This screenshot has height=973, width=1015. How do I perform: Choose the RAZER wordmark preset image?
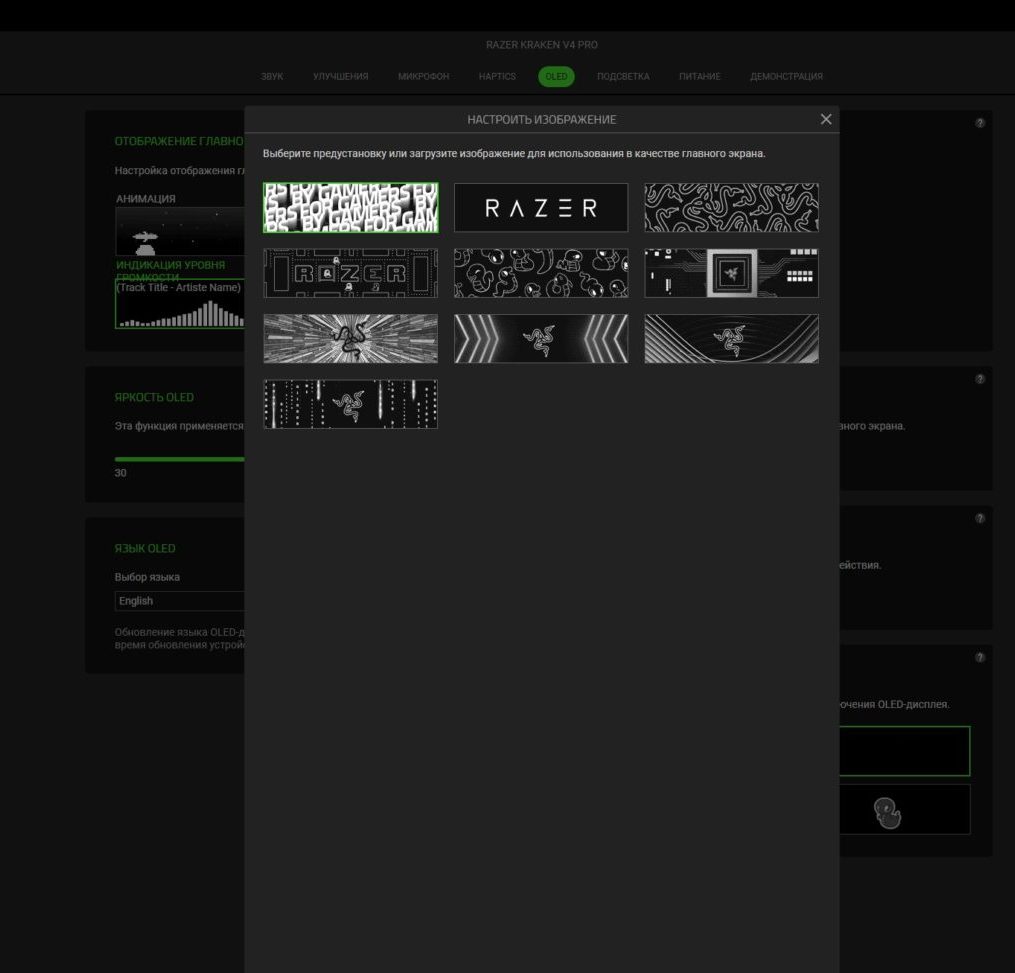541,208
